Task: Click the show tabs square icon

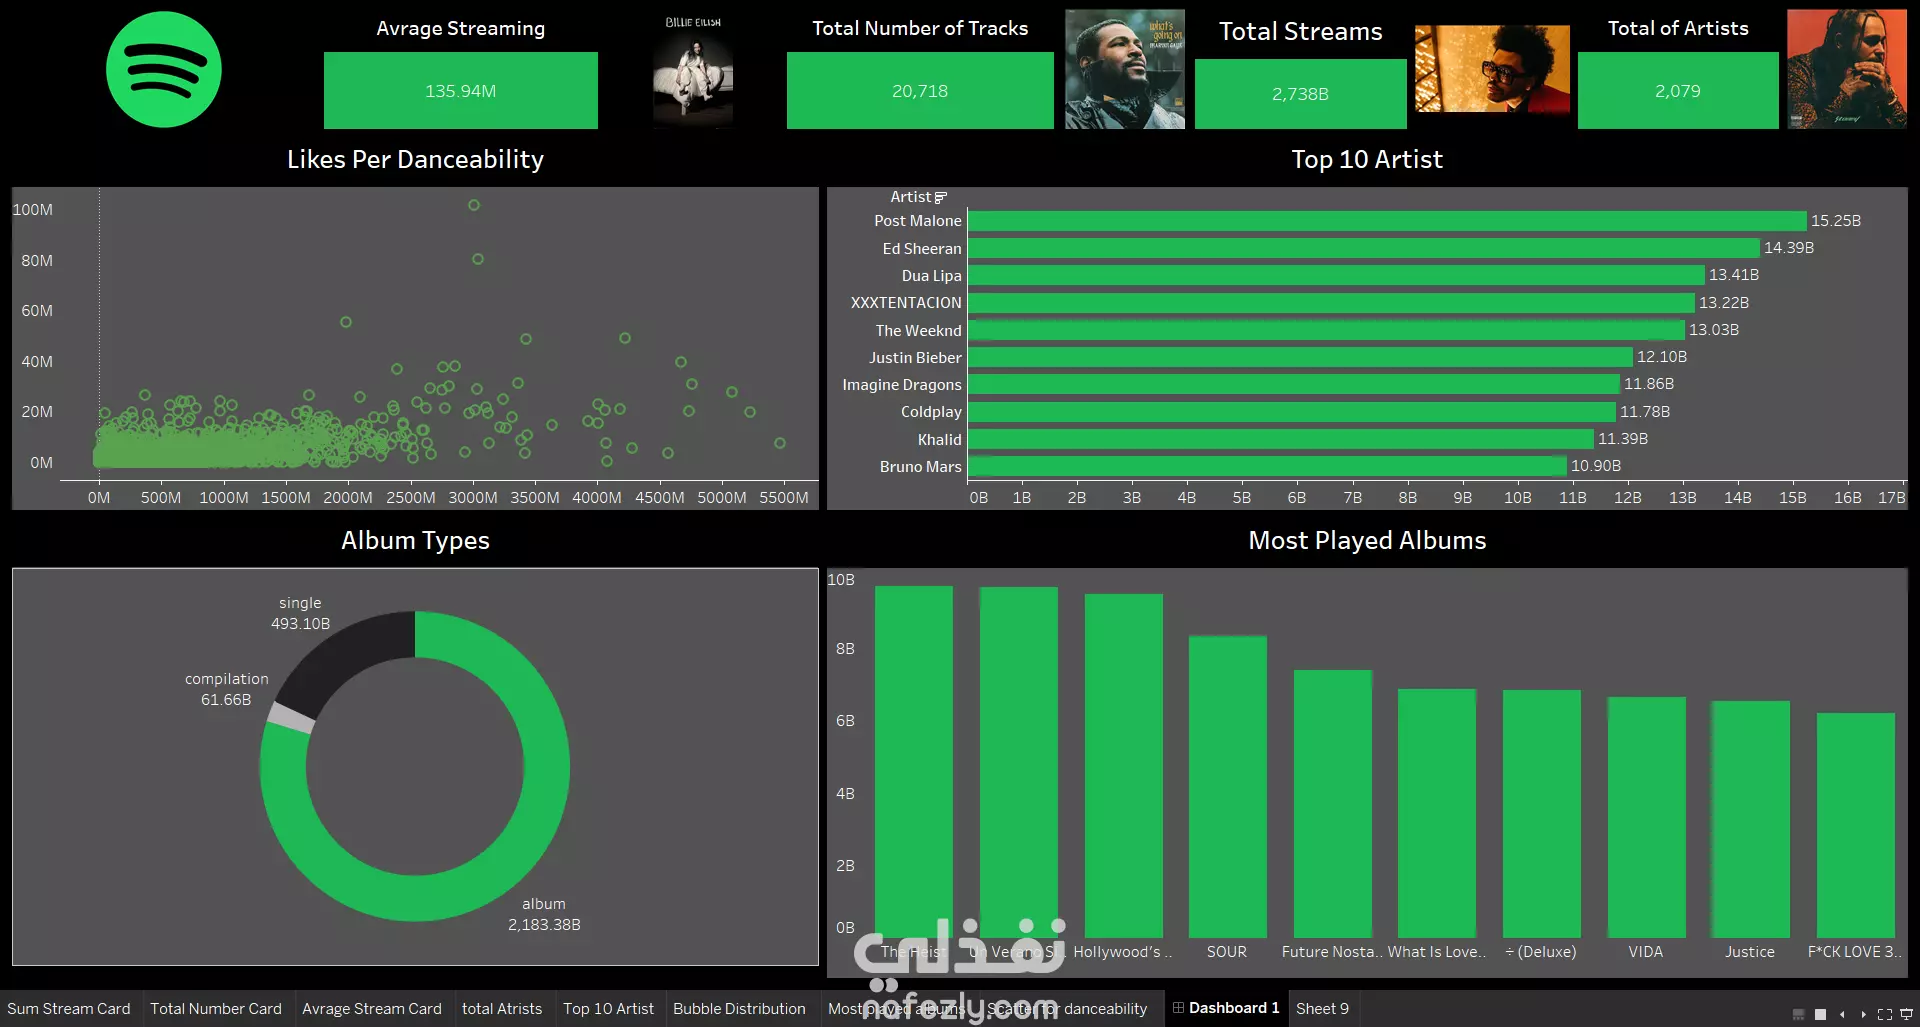Action: [1820, 1014]
